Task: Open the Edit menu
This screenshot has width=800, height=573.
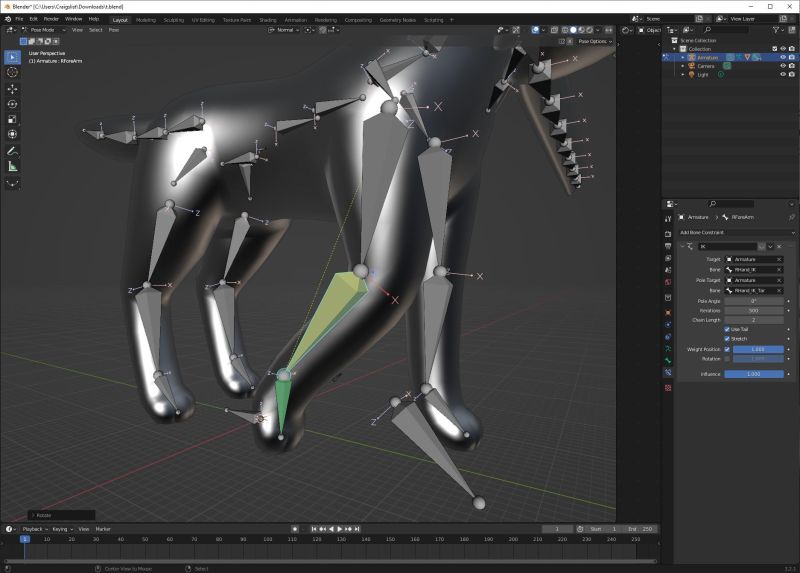Action: pos(34,19)
